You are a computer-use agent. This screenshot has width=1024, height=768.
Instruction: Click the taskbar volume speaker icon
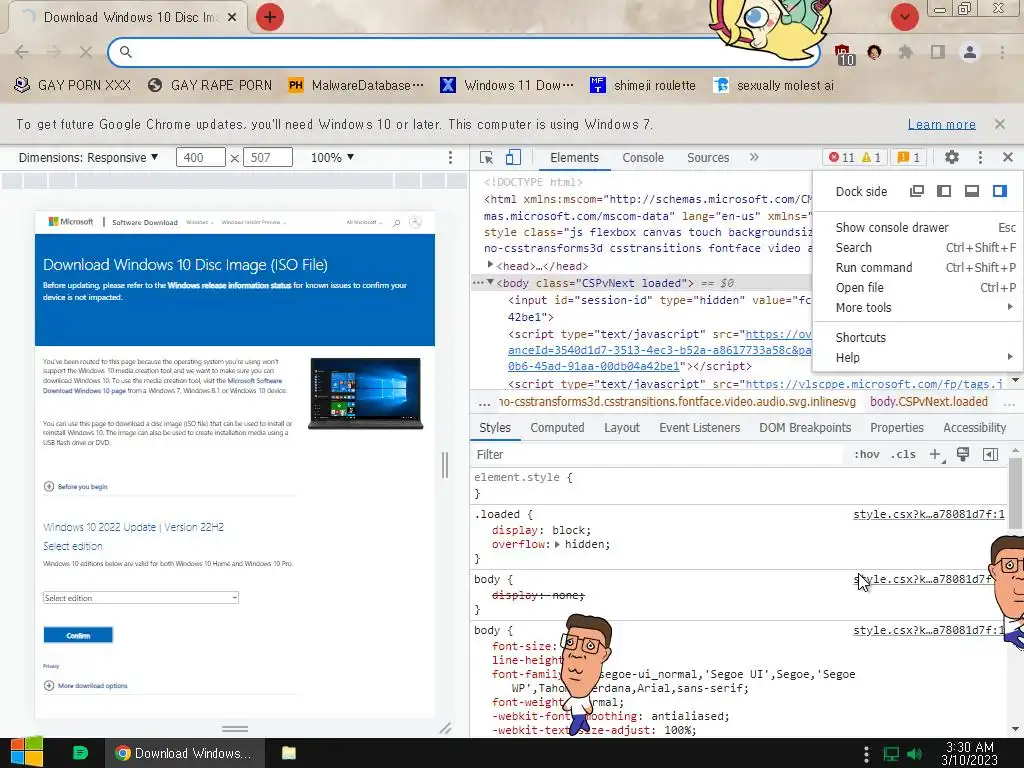tap(914, 754)
